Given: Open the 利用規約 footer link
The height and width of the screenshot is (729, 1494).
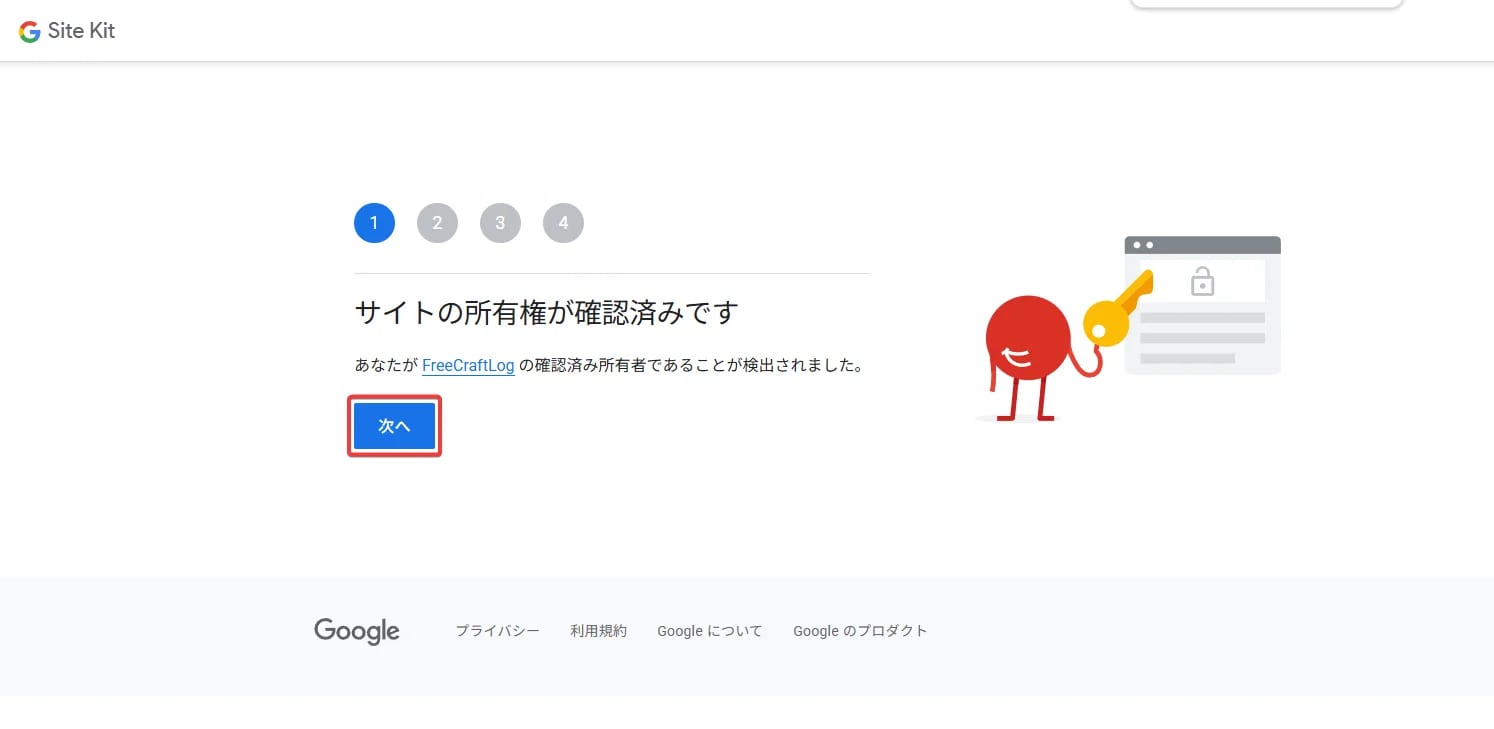Looking at the screenshot, I should (x=598, y=631).
